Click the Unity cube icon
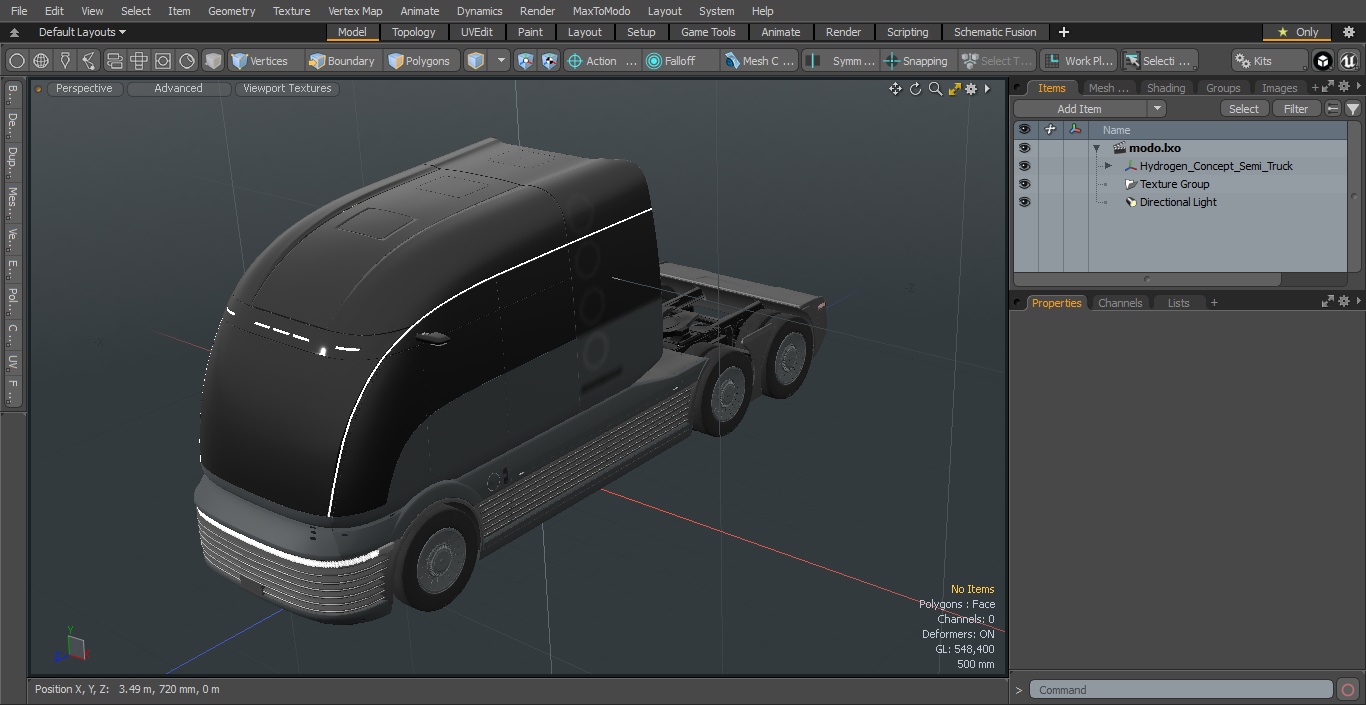Image resolution: width=1366 pixels, height=705 pixels. 1323,61
